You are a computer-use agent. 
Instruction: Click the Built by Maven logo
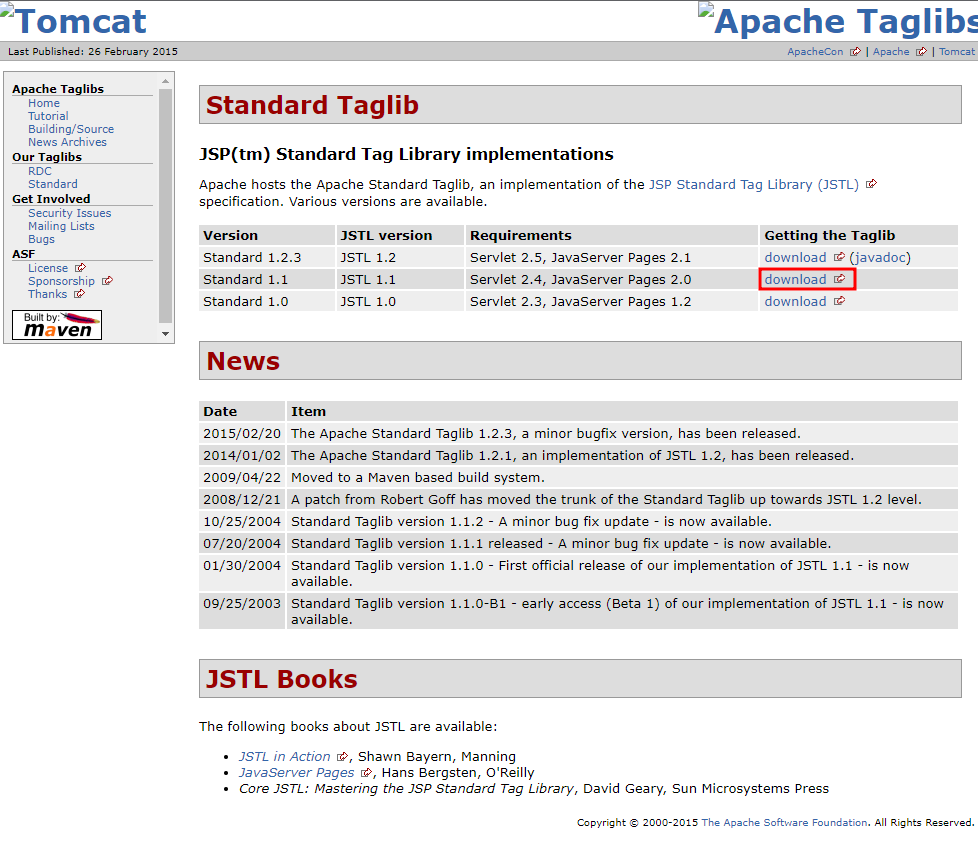click(57, 325)
